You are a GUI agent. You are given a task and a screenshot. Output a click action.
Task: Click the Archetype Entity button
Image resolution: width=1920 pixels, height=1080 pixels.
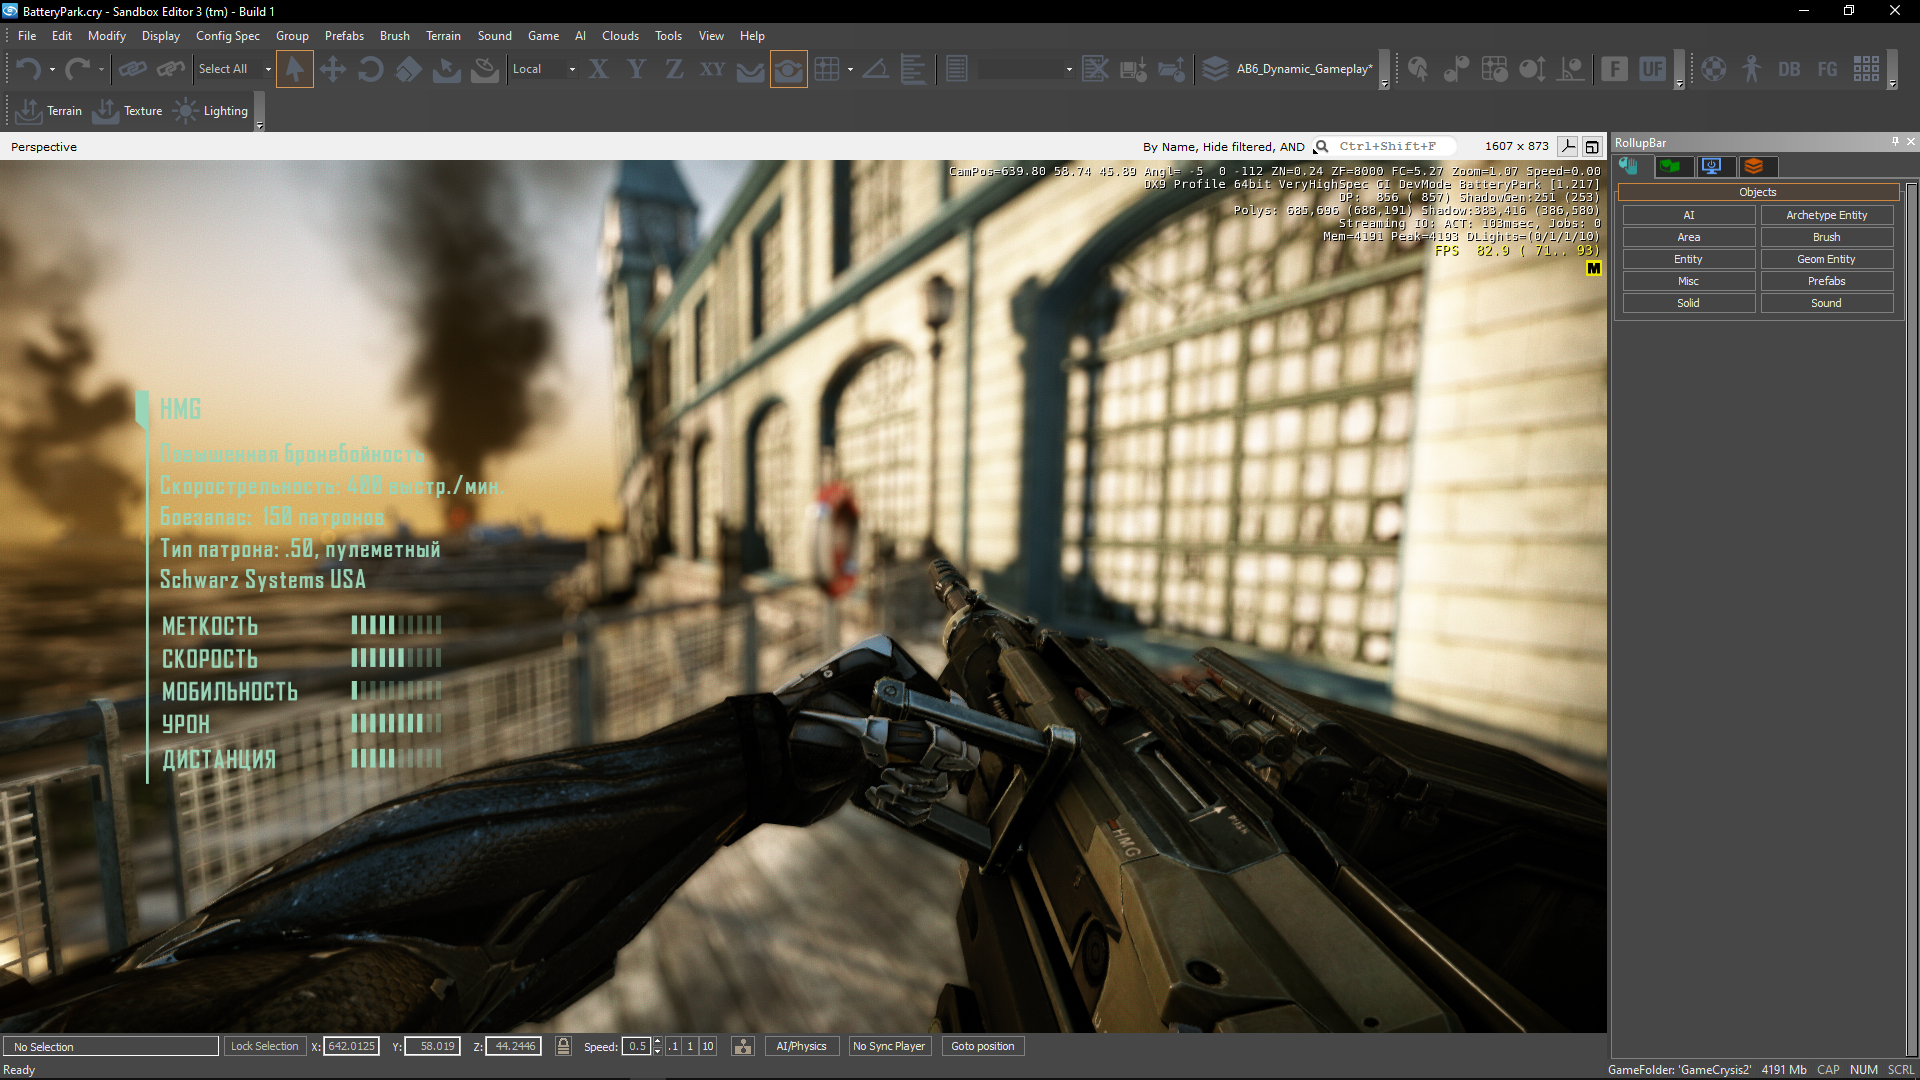(x=1826, y=215)
